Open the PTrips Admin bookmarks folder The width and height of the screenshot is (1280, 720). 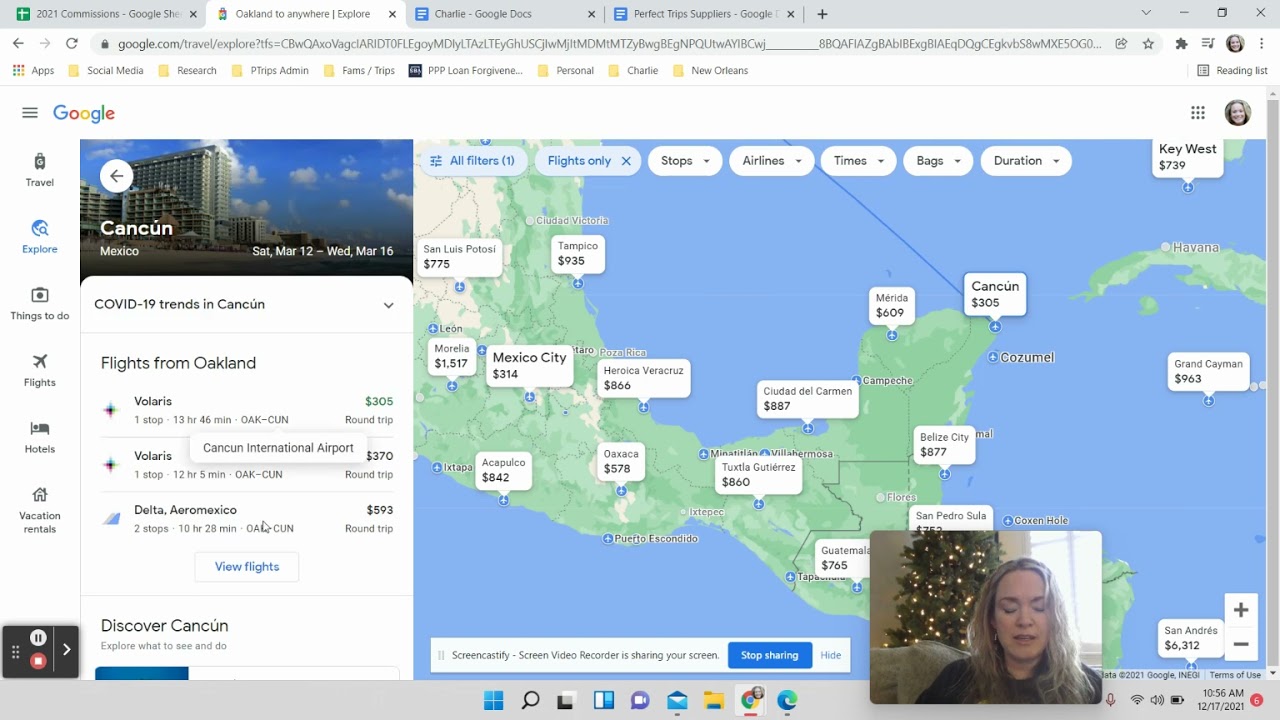click(269, 71)
